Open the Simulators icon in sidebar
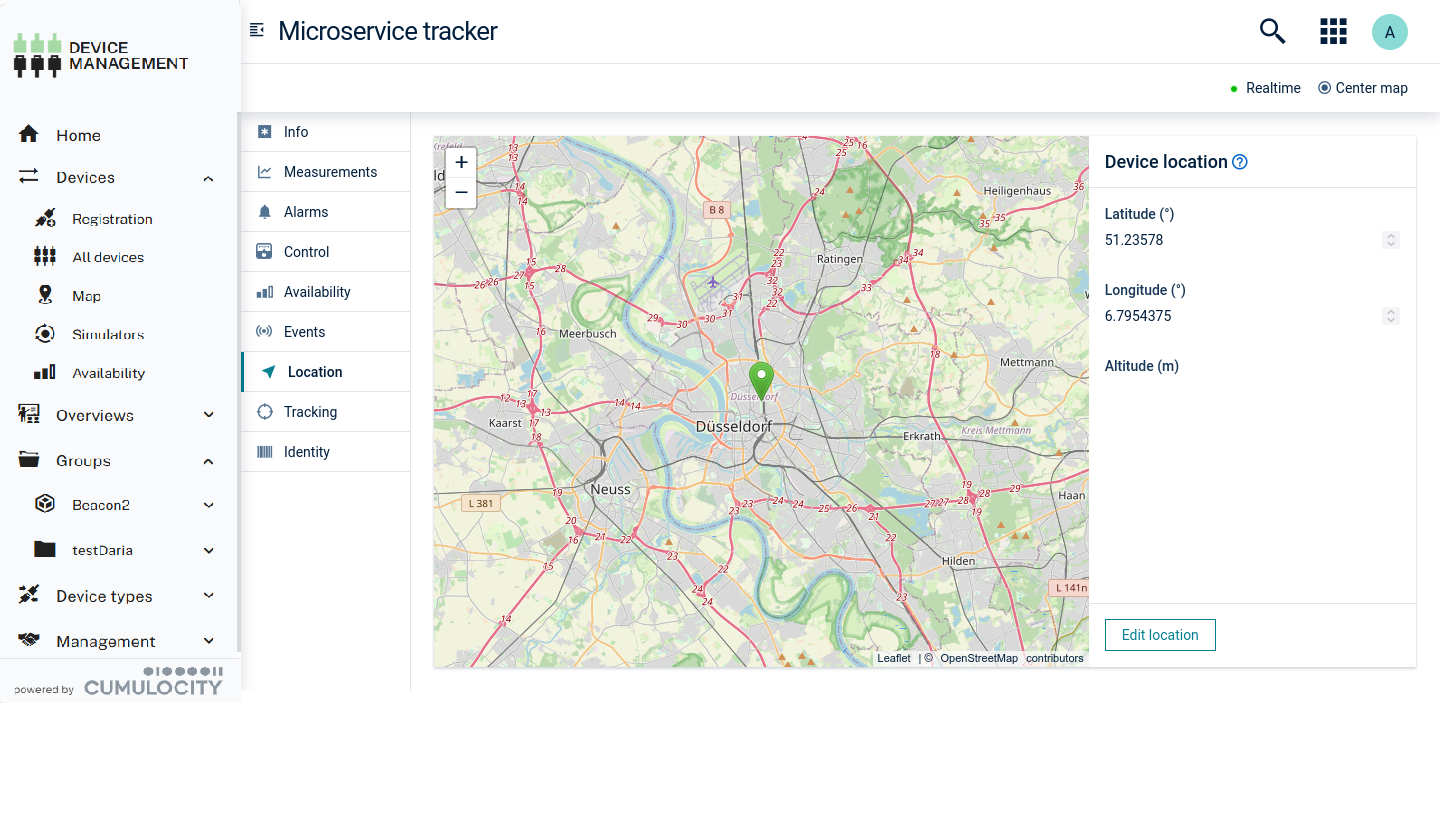The width and height of the screenshot is (1440, 816). pyautogui.click(x=44, y=333)
